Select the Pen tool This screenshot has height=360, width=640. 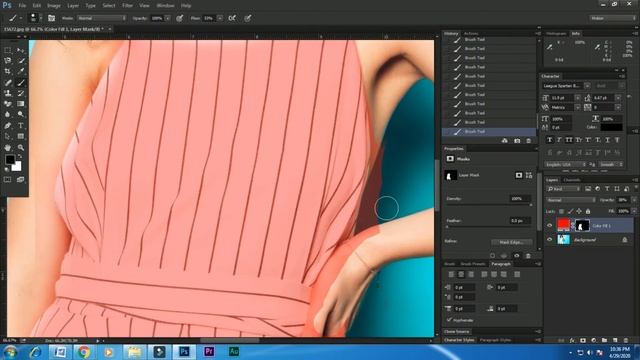[x=8, y=125]
